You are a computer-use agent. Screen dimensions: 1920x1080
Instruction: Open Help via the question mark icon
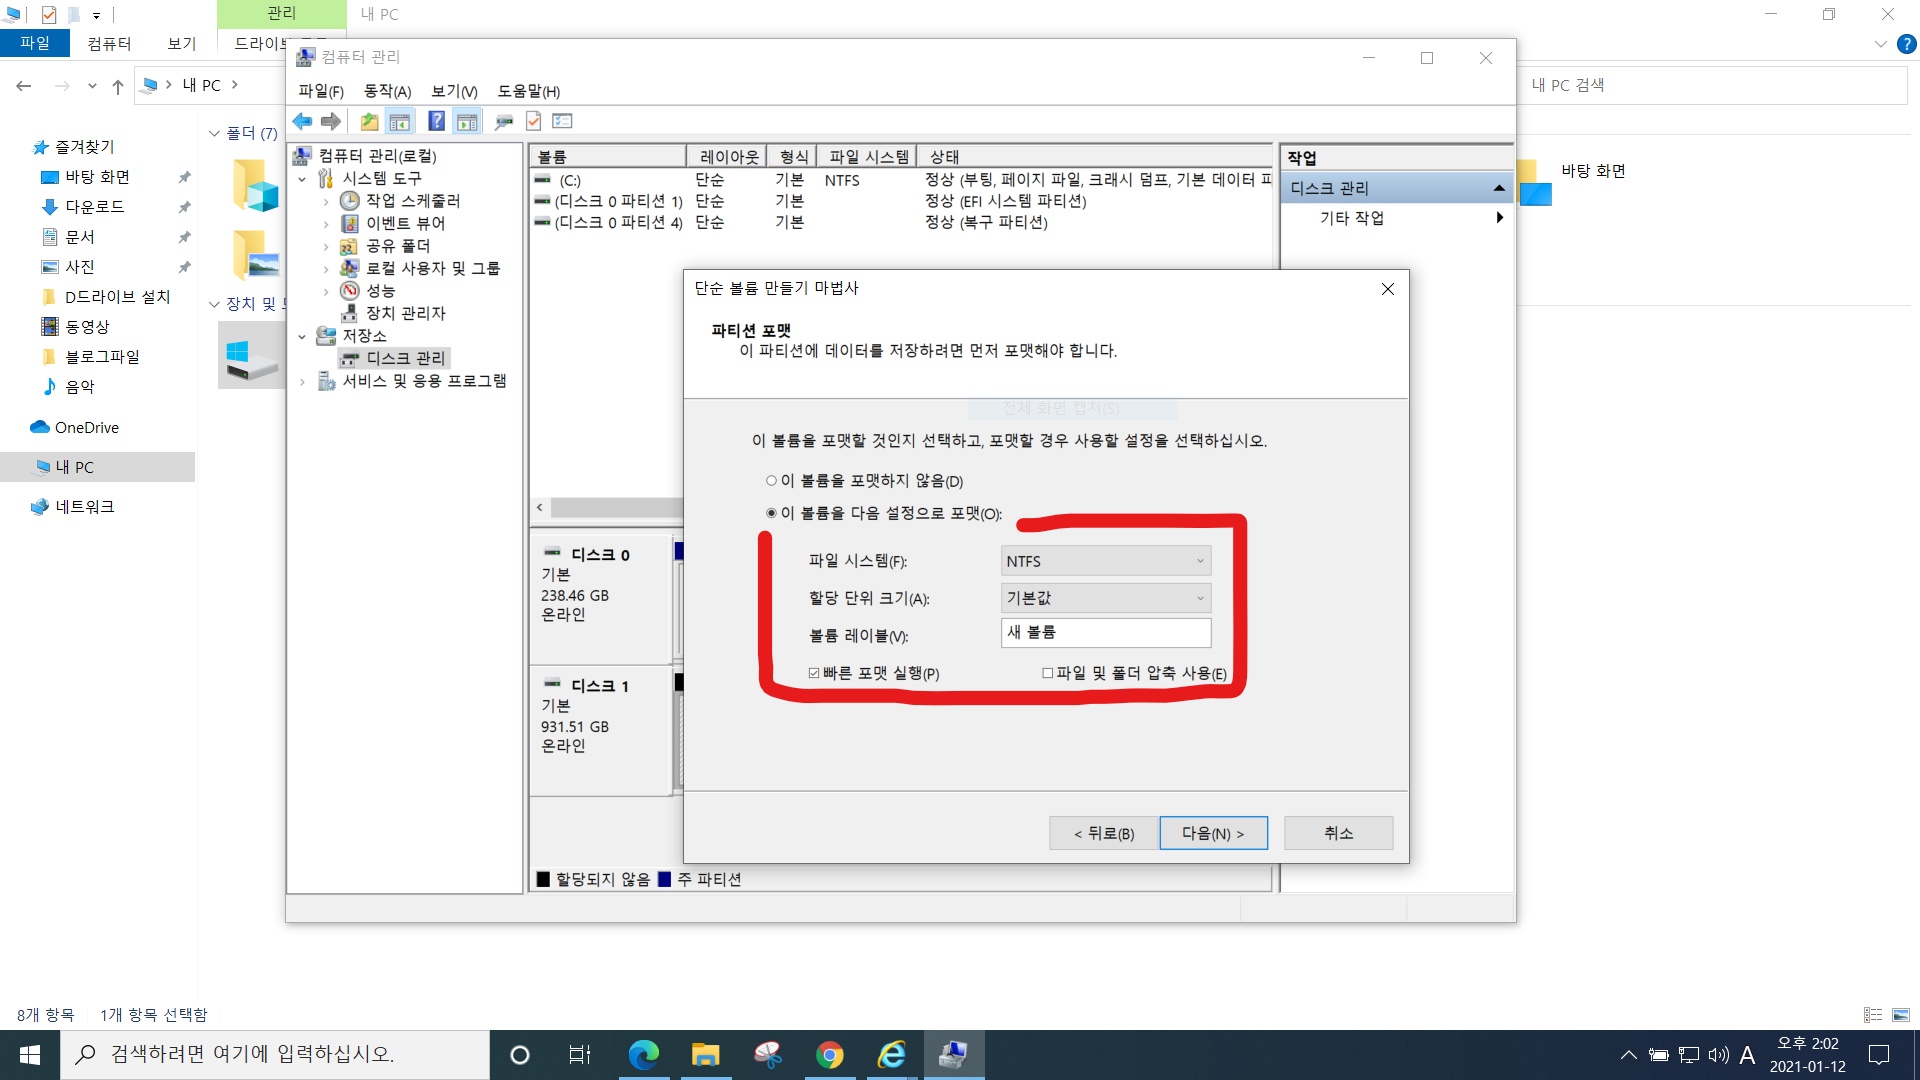point(436,121)
